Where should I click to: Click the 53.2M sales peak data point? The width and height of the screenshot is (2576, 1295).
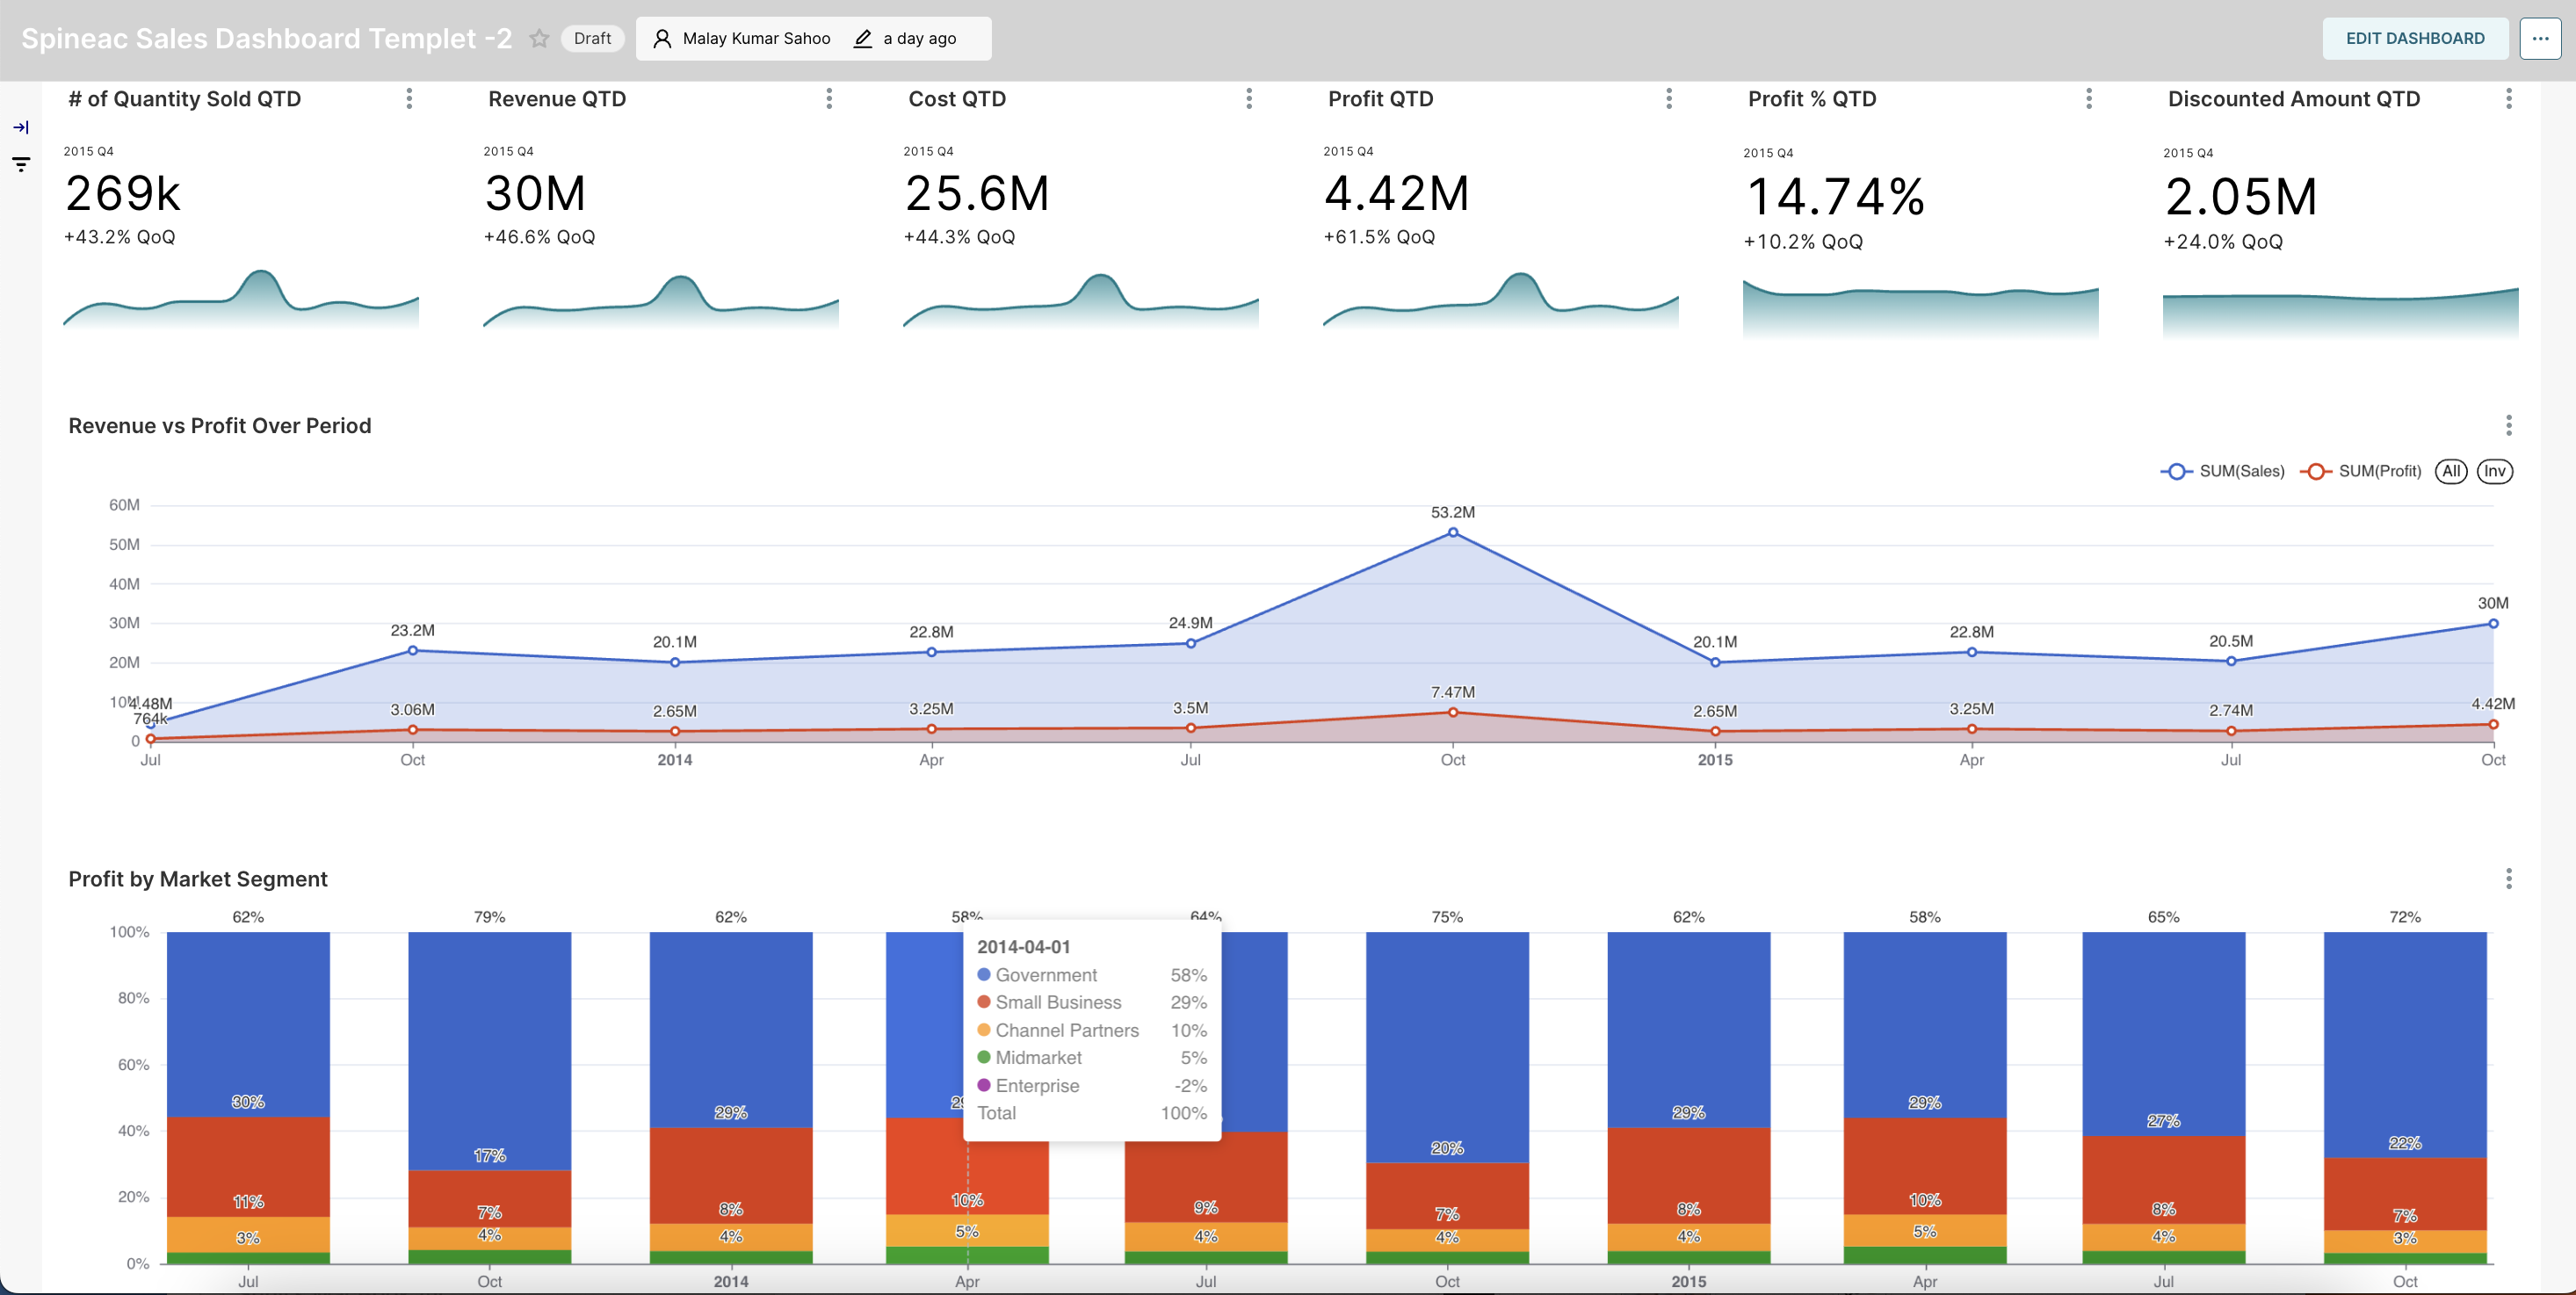[1453, 533]
